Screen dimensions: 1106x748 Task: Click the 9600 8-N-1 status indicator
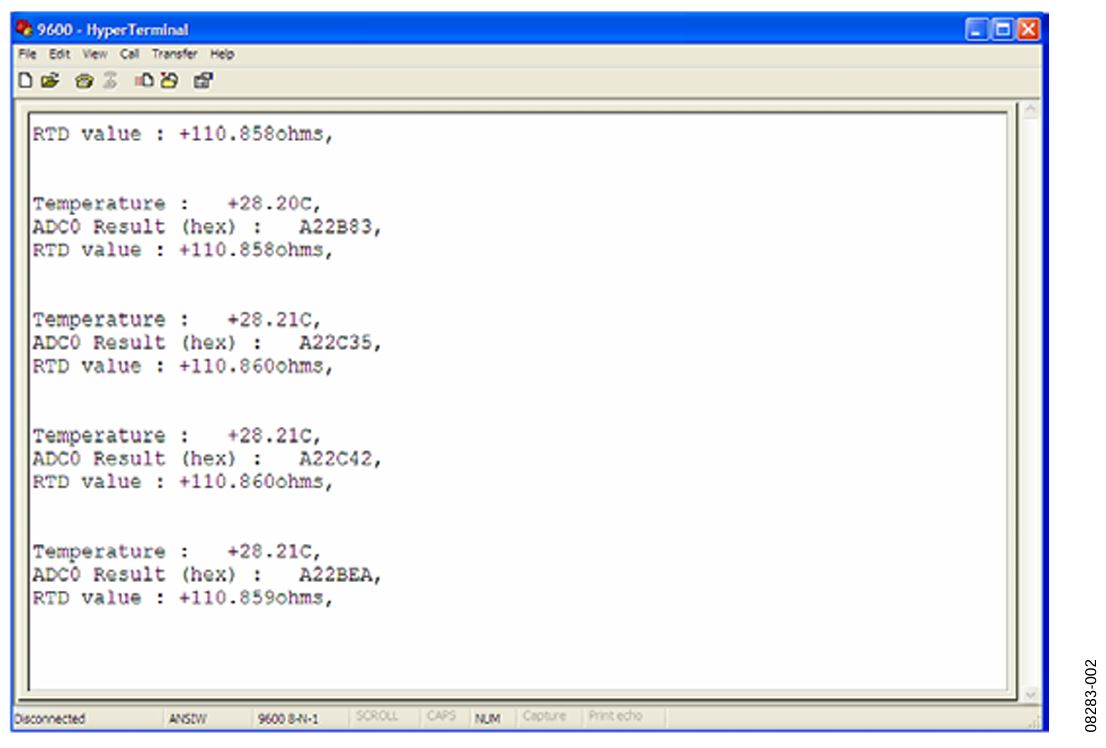coord(288,718)
